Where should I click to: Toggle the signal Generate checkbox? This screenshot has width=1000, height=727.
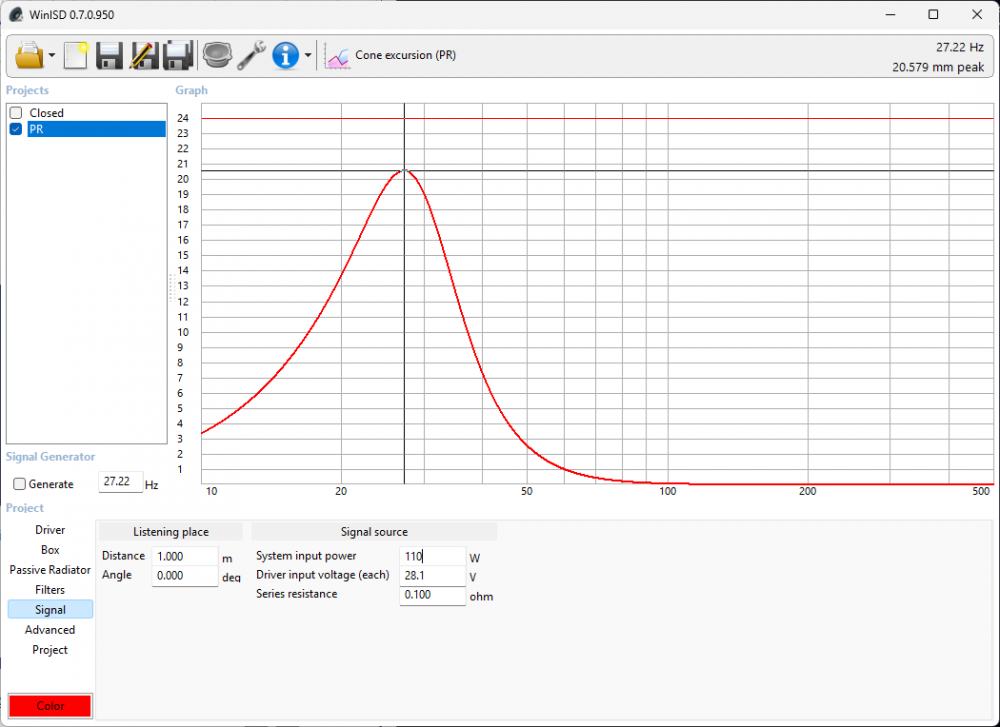point(19,484)
